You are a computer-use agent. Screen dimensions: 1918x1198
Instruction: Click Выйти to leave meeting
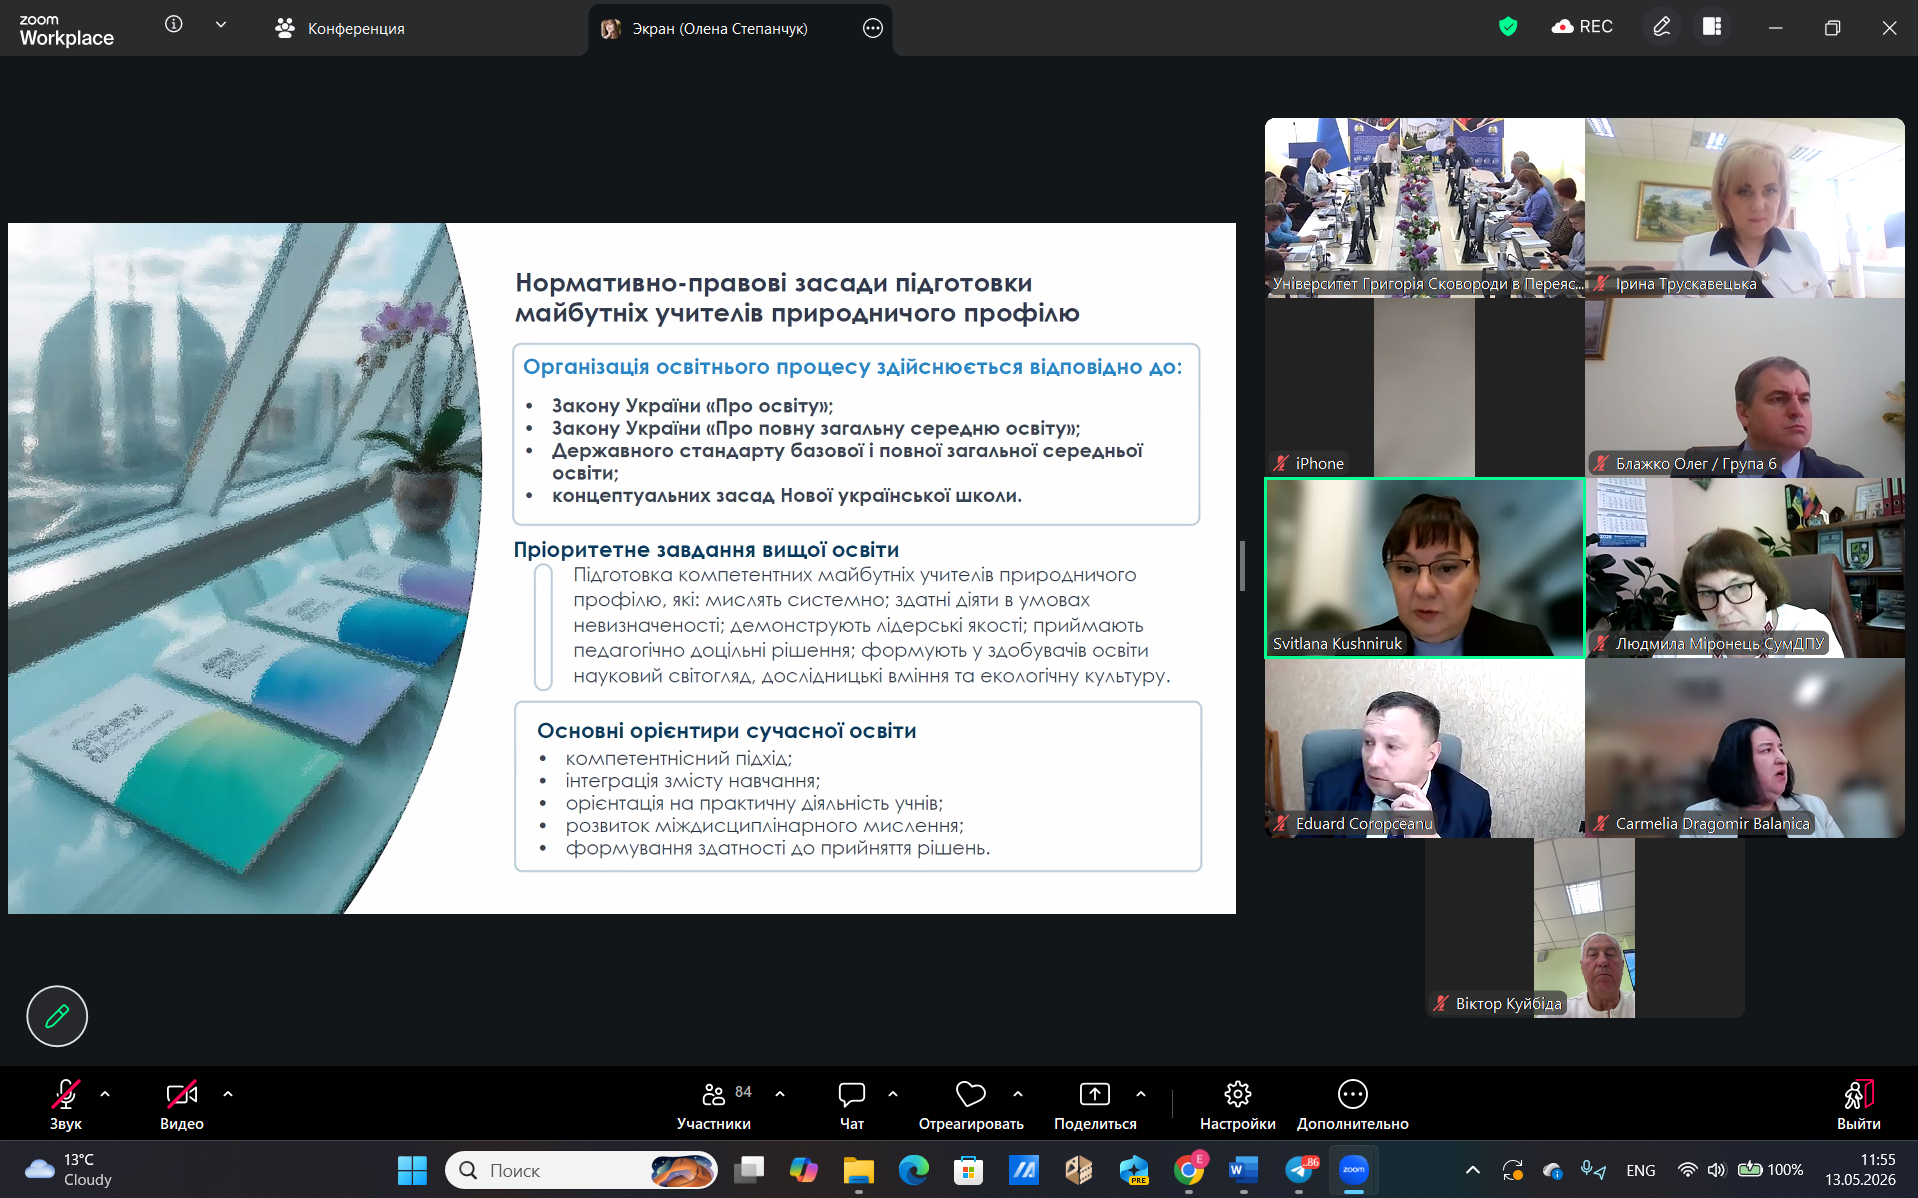click(x=1859, y=1105)
